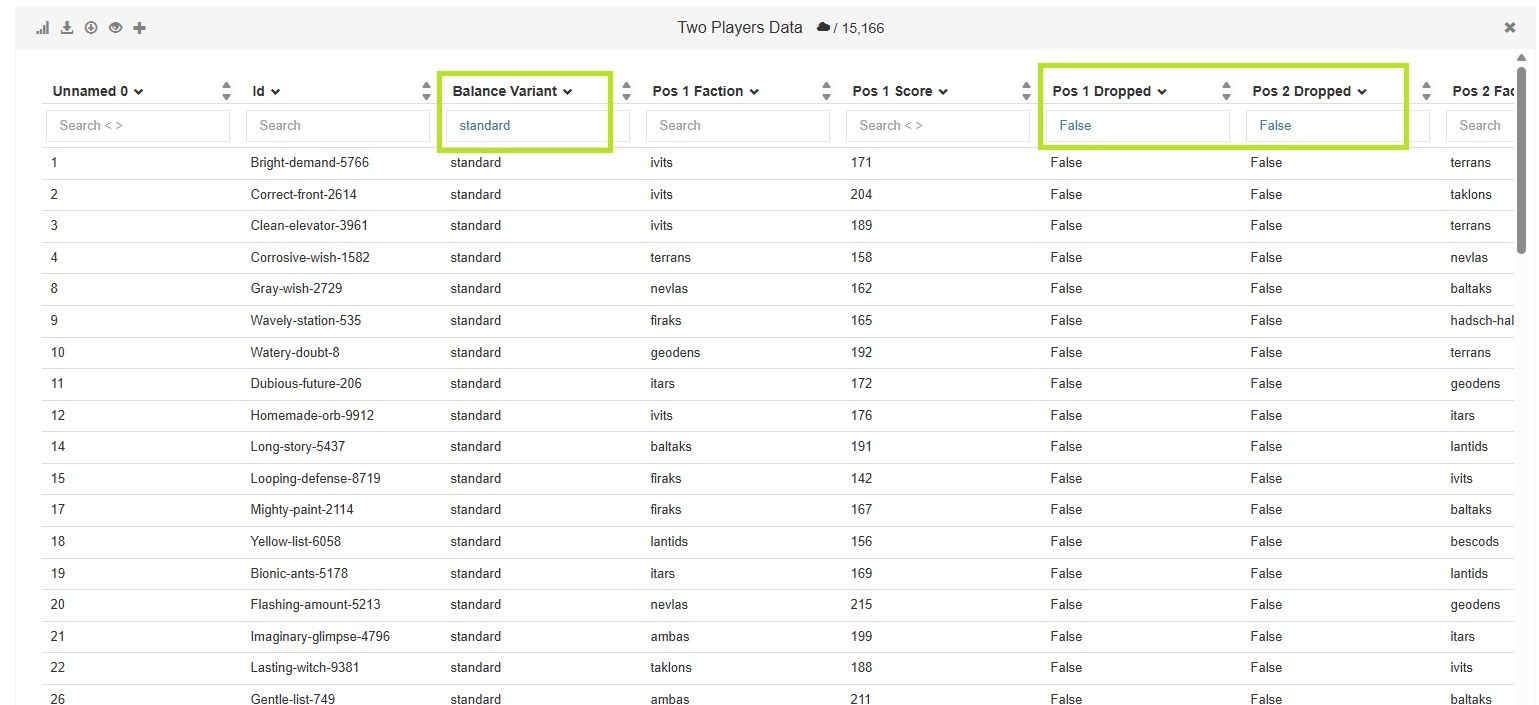1539x705 pixels.
Task: Click the geodens cell in Watery-doubt-8 row
Action: coord(675,352)
